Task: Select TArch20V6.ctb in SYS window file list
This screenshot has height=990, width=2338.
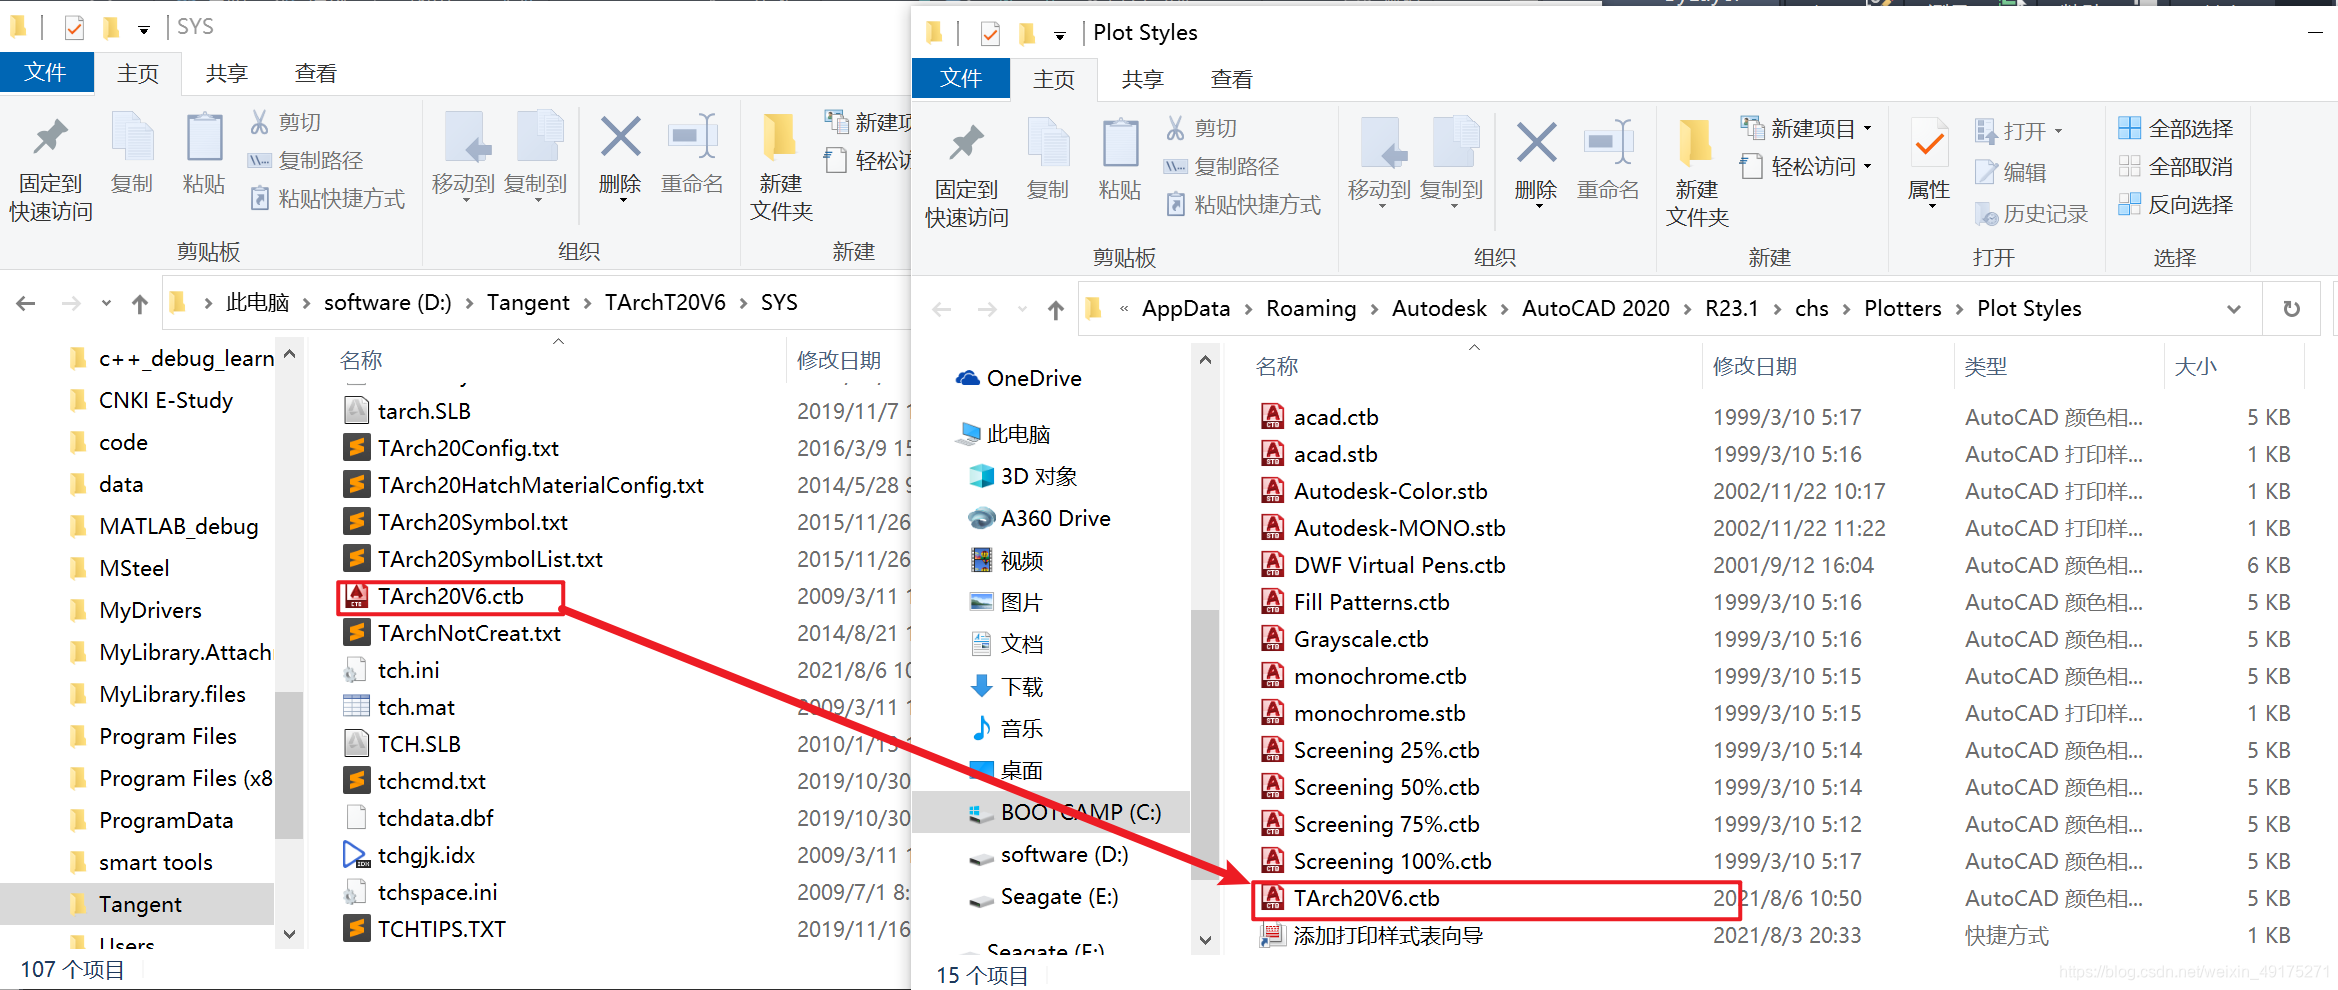Action: coord(450,596)
